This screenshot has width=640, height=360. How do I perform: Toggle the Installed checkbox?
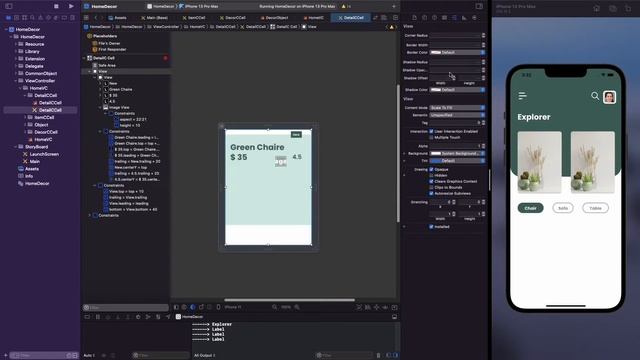point(431,227)
